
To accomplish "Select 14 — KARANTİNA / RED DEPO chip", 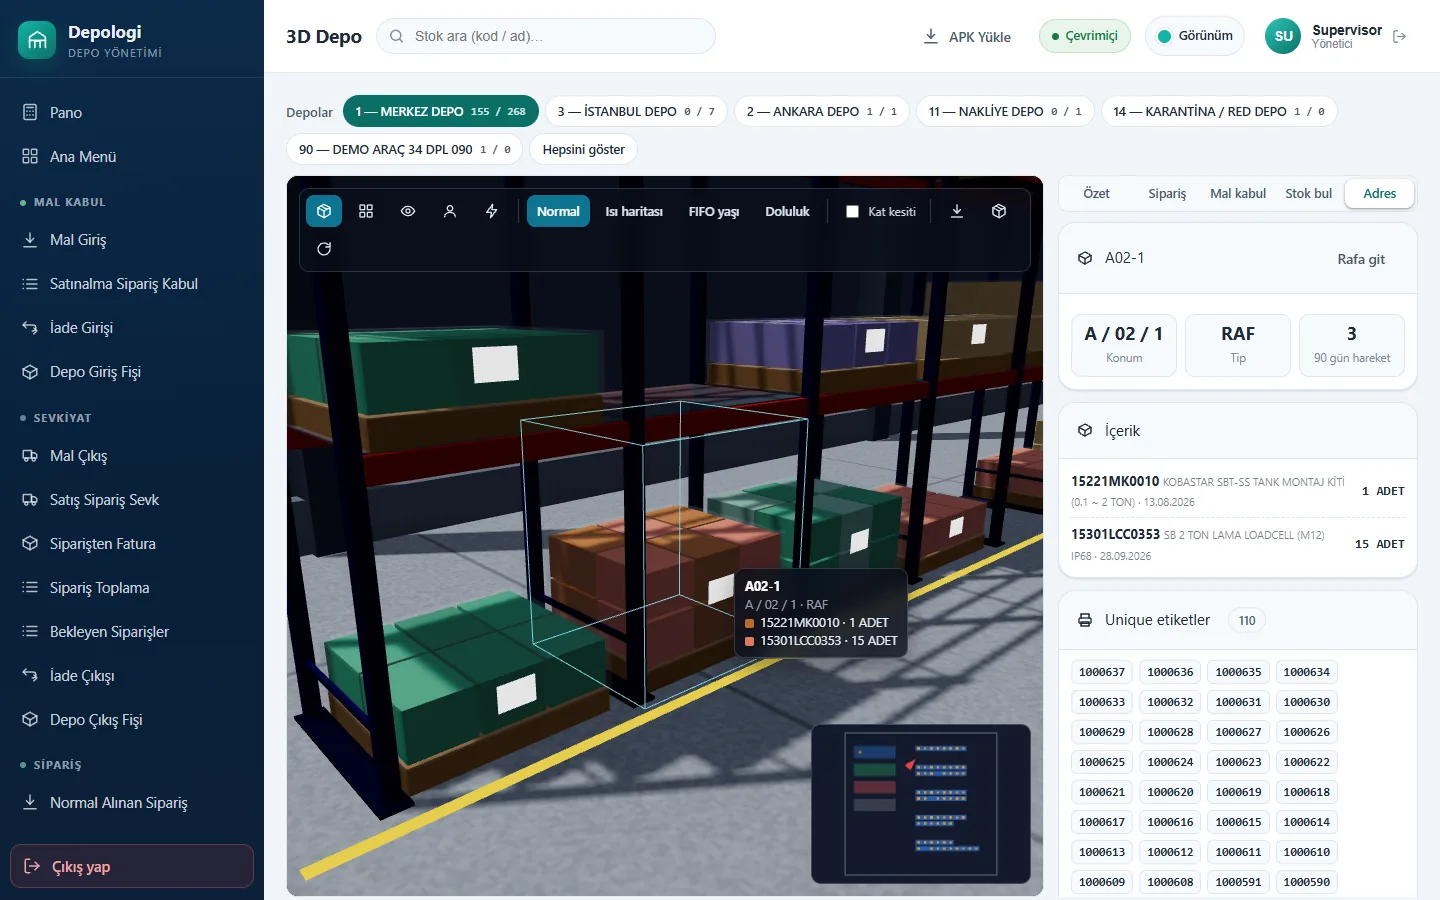I will (1219, 111).
